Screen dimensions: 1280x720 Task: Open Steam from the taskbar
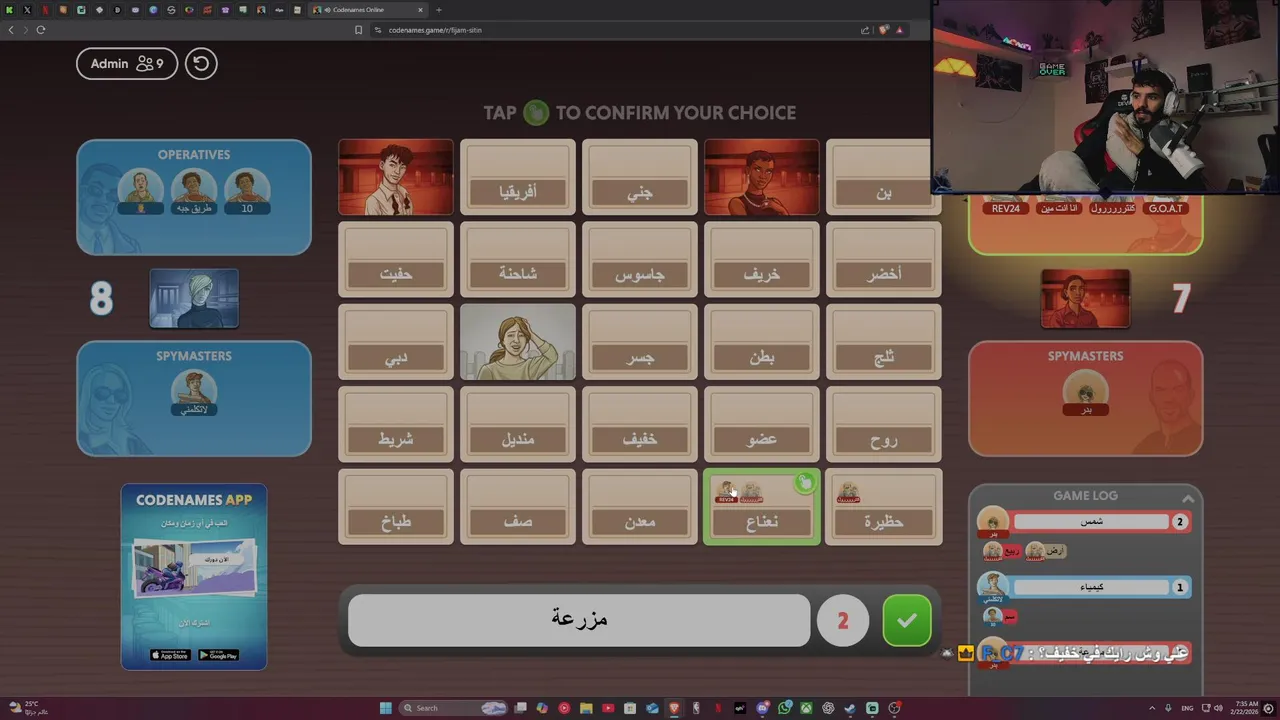pos(850,708)
